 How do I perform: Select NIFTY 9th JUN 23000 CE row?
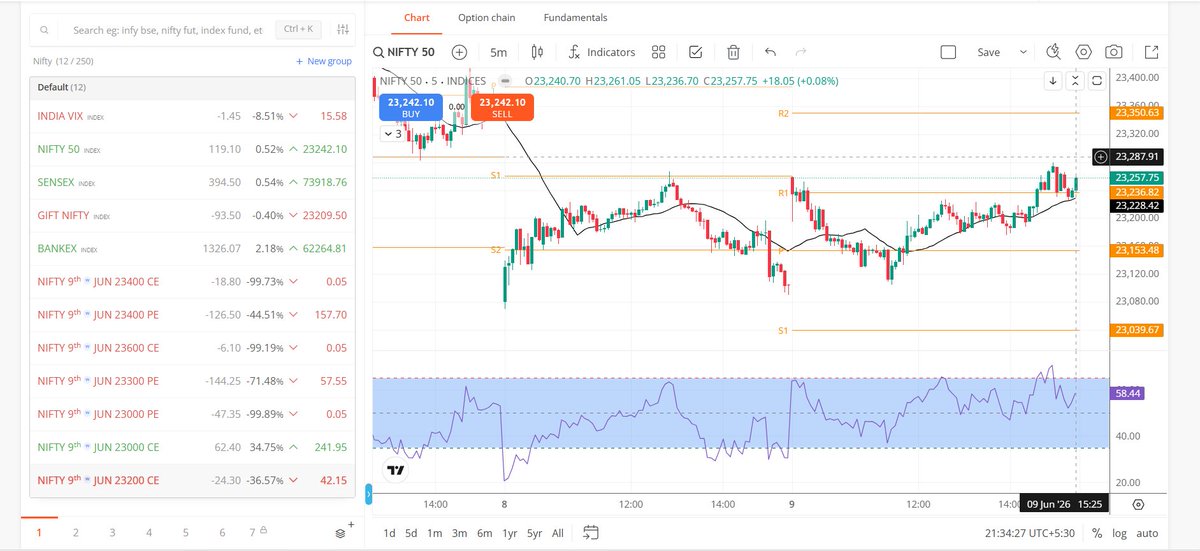pyautogui.click(x=191, y=447)
